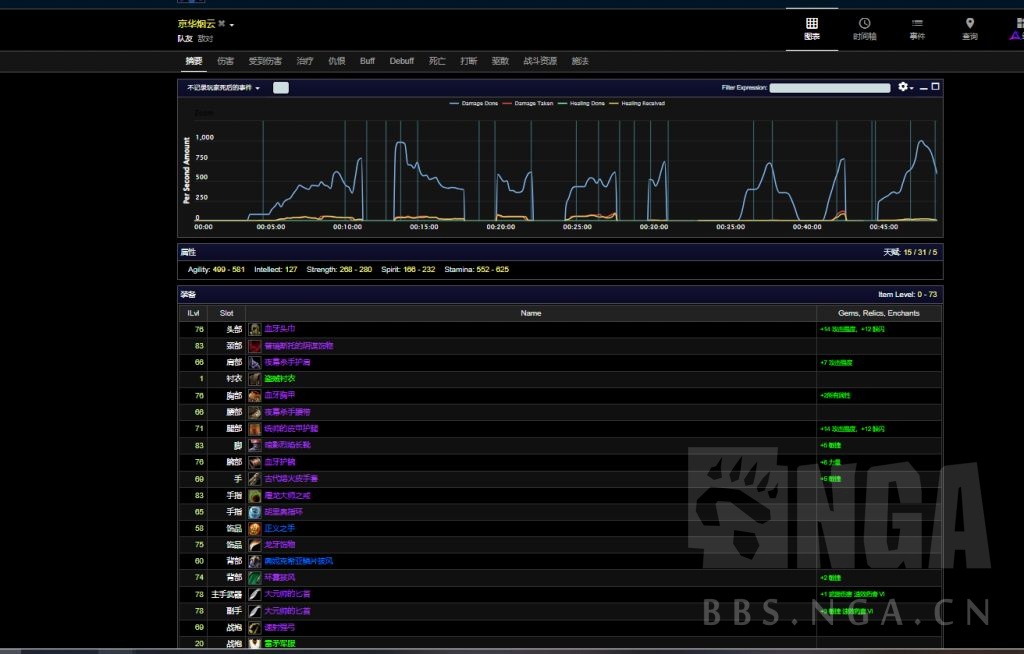
Task: Click the 血牙头巾 head item icon
Action: [x=256, y=329]
